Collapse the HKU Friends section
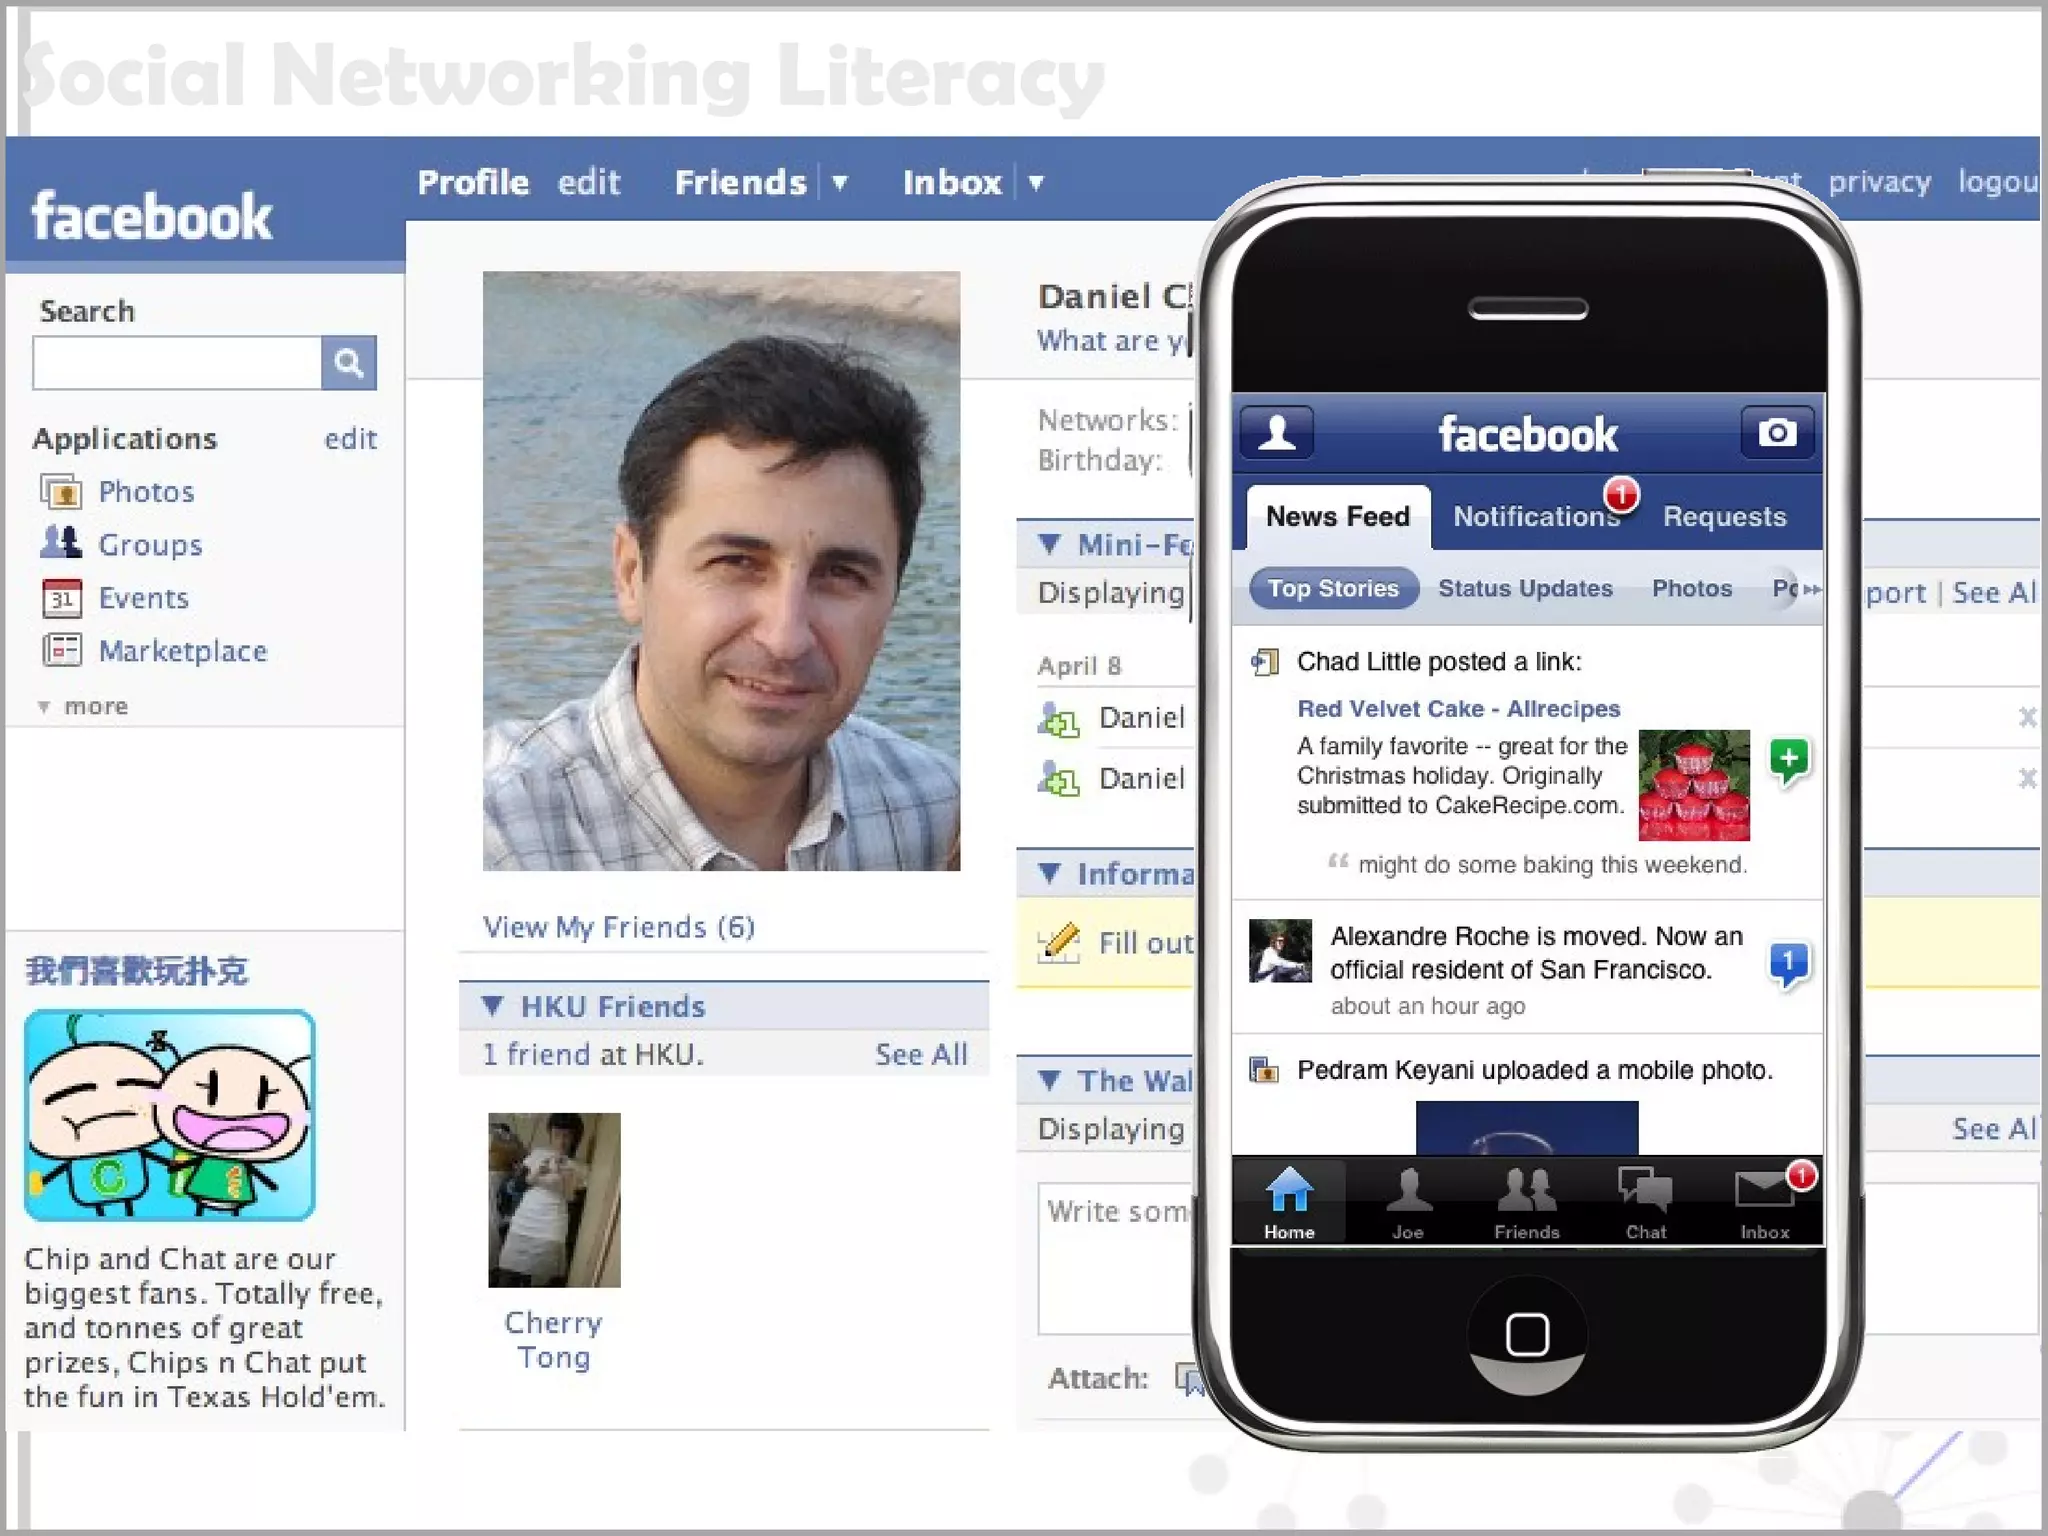Screen dimensions: 2048x1536 (x=492, y=1006)
